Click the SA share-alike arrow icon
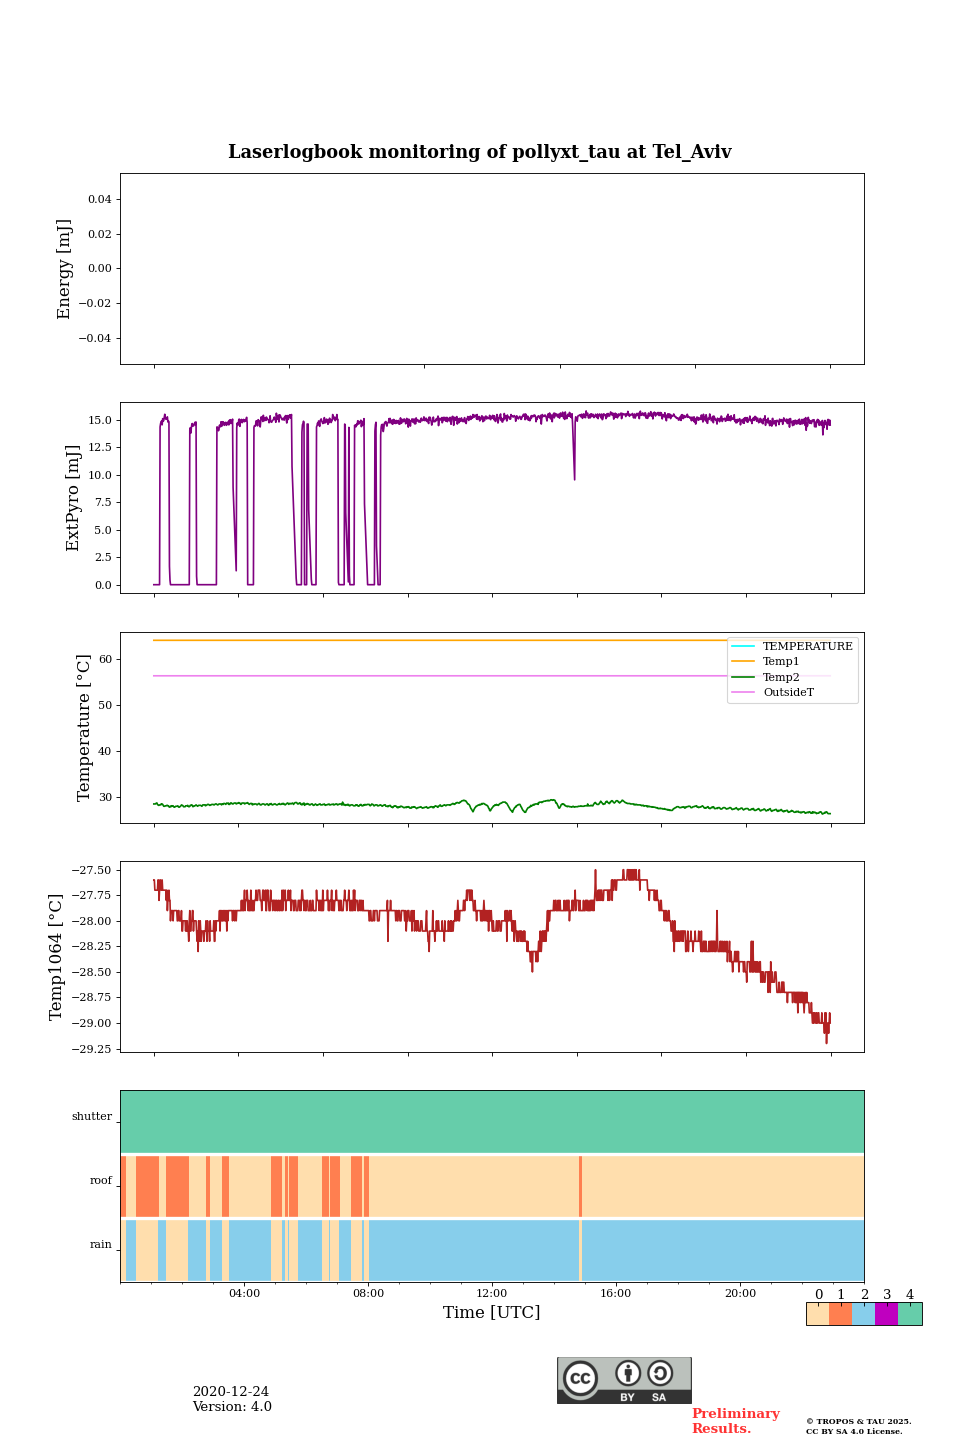Viewport: 960px width, 1440px height. (x=660, y=1373)
